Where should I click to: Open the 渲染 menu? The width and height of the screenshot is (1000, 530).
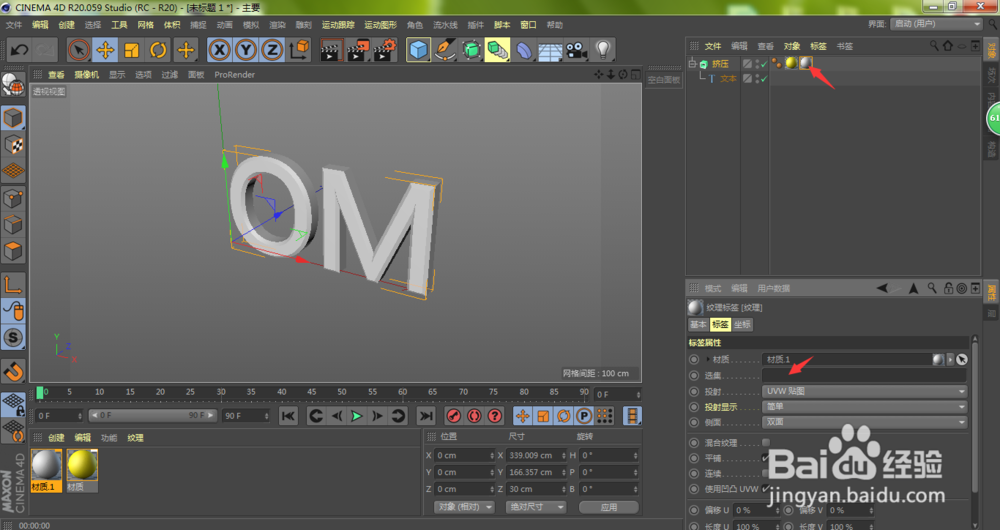[277, 25]
